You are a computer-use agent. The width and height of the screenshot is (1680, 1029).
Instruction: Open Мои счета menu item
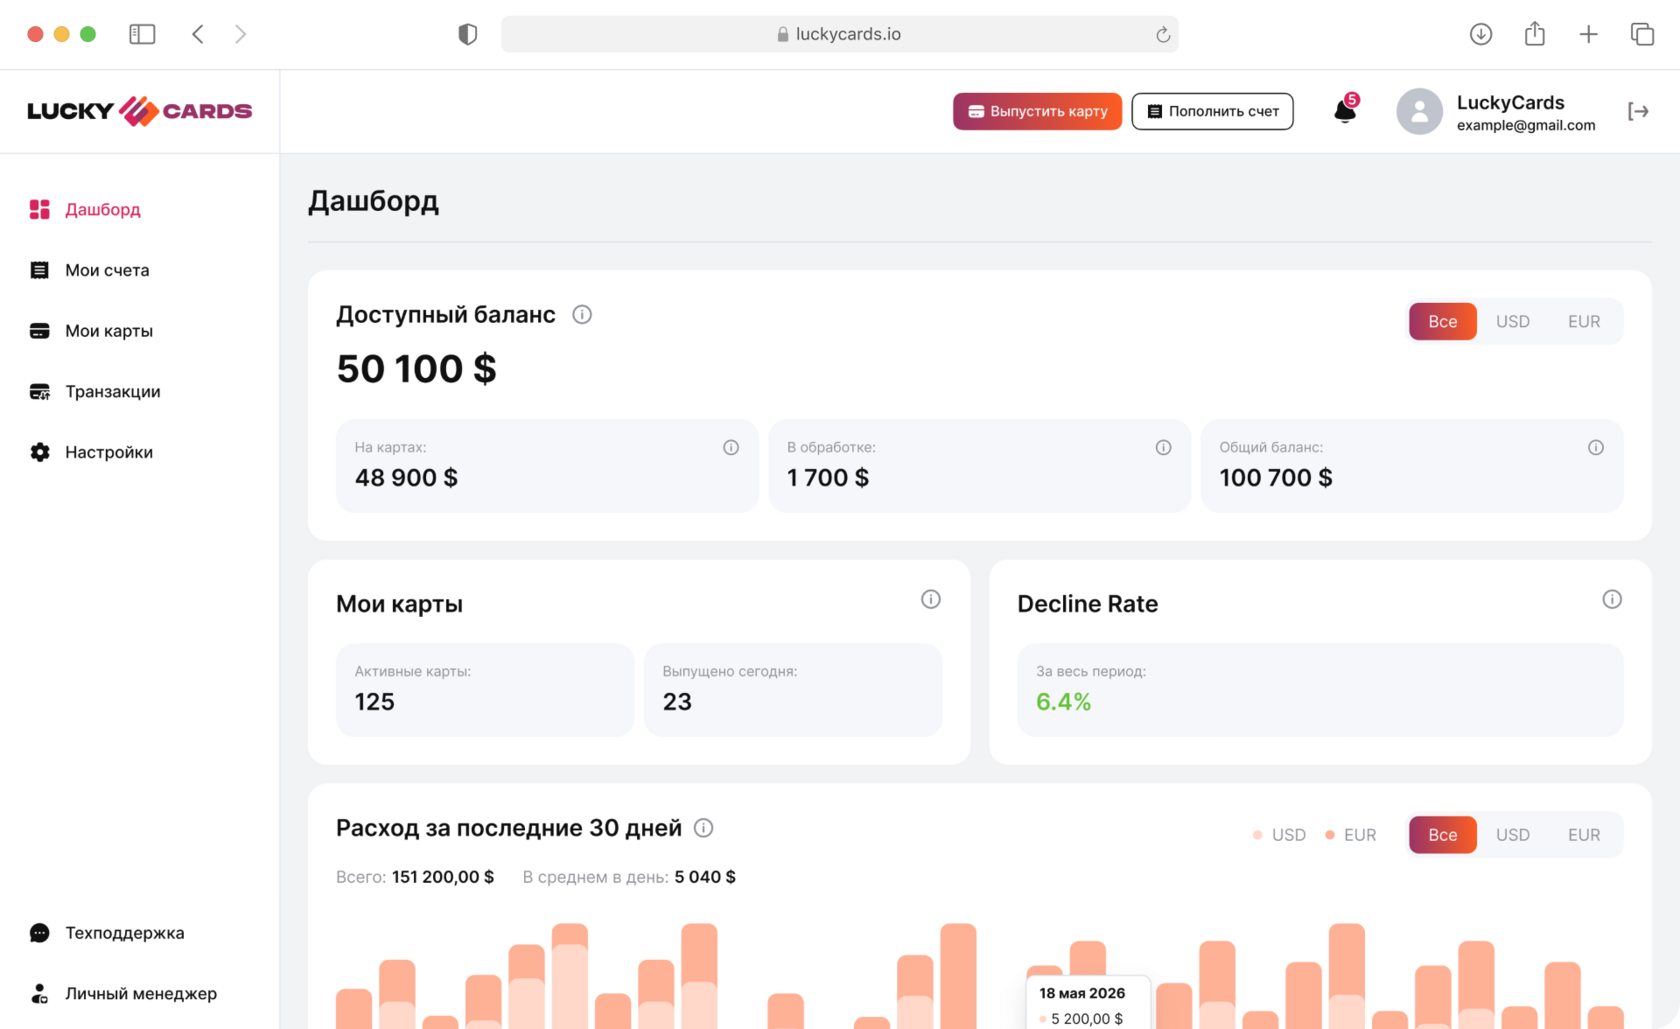(107, 270)
